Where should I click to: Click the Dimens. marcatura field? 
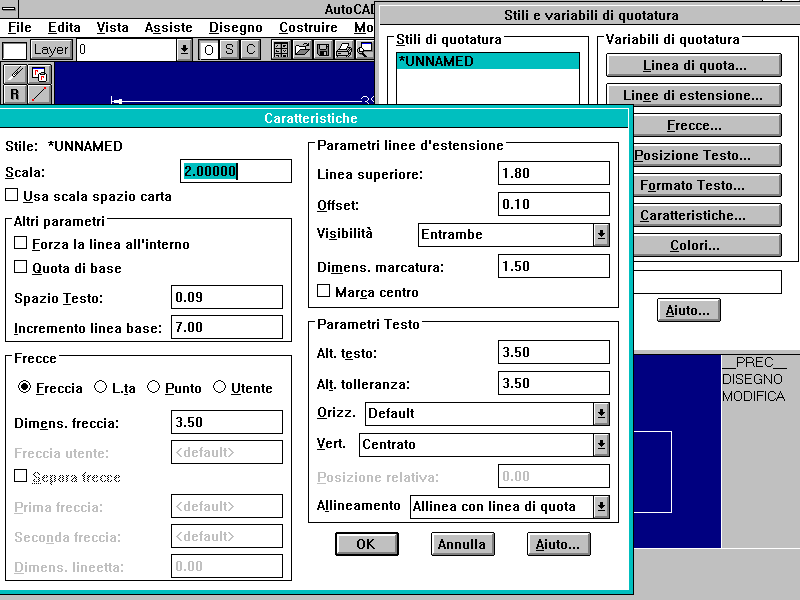coord(554,266)
